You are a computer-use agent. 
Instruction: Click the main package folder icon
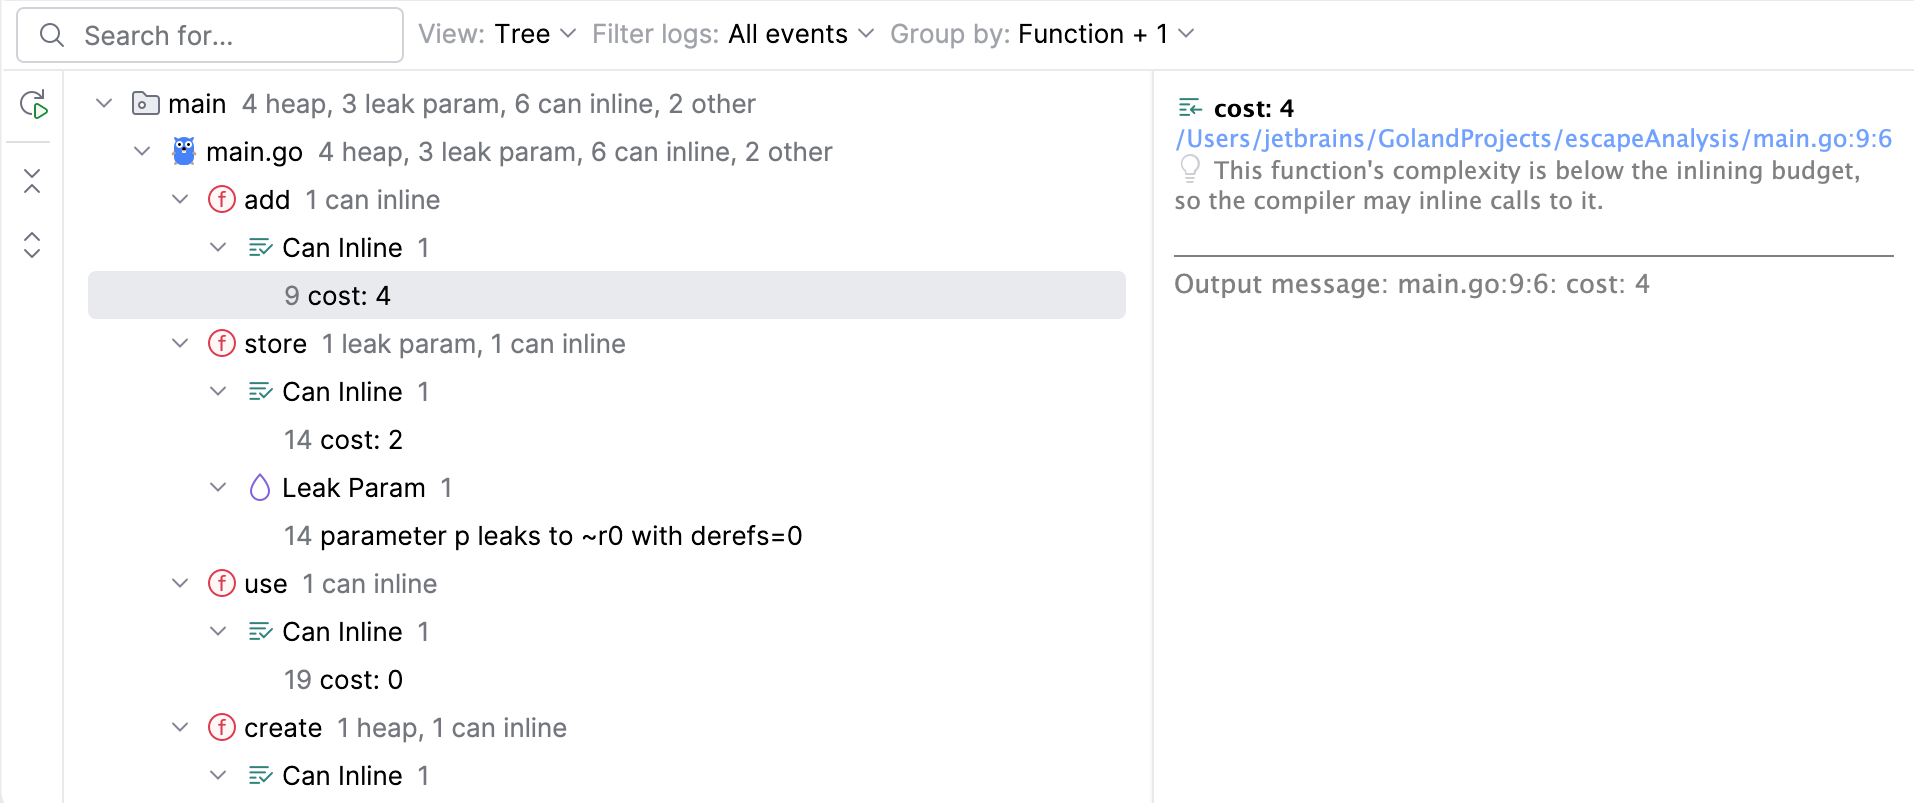[x=146, y=103]
